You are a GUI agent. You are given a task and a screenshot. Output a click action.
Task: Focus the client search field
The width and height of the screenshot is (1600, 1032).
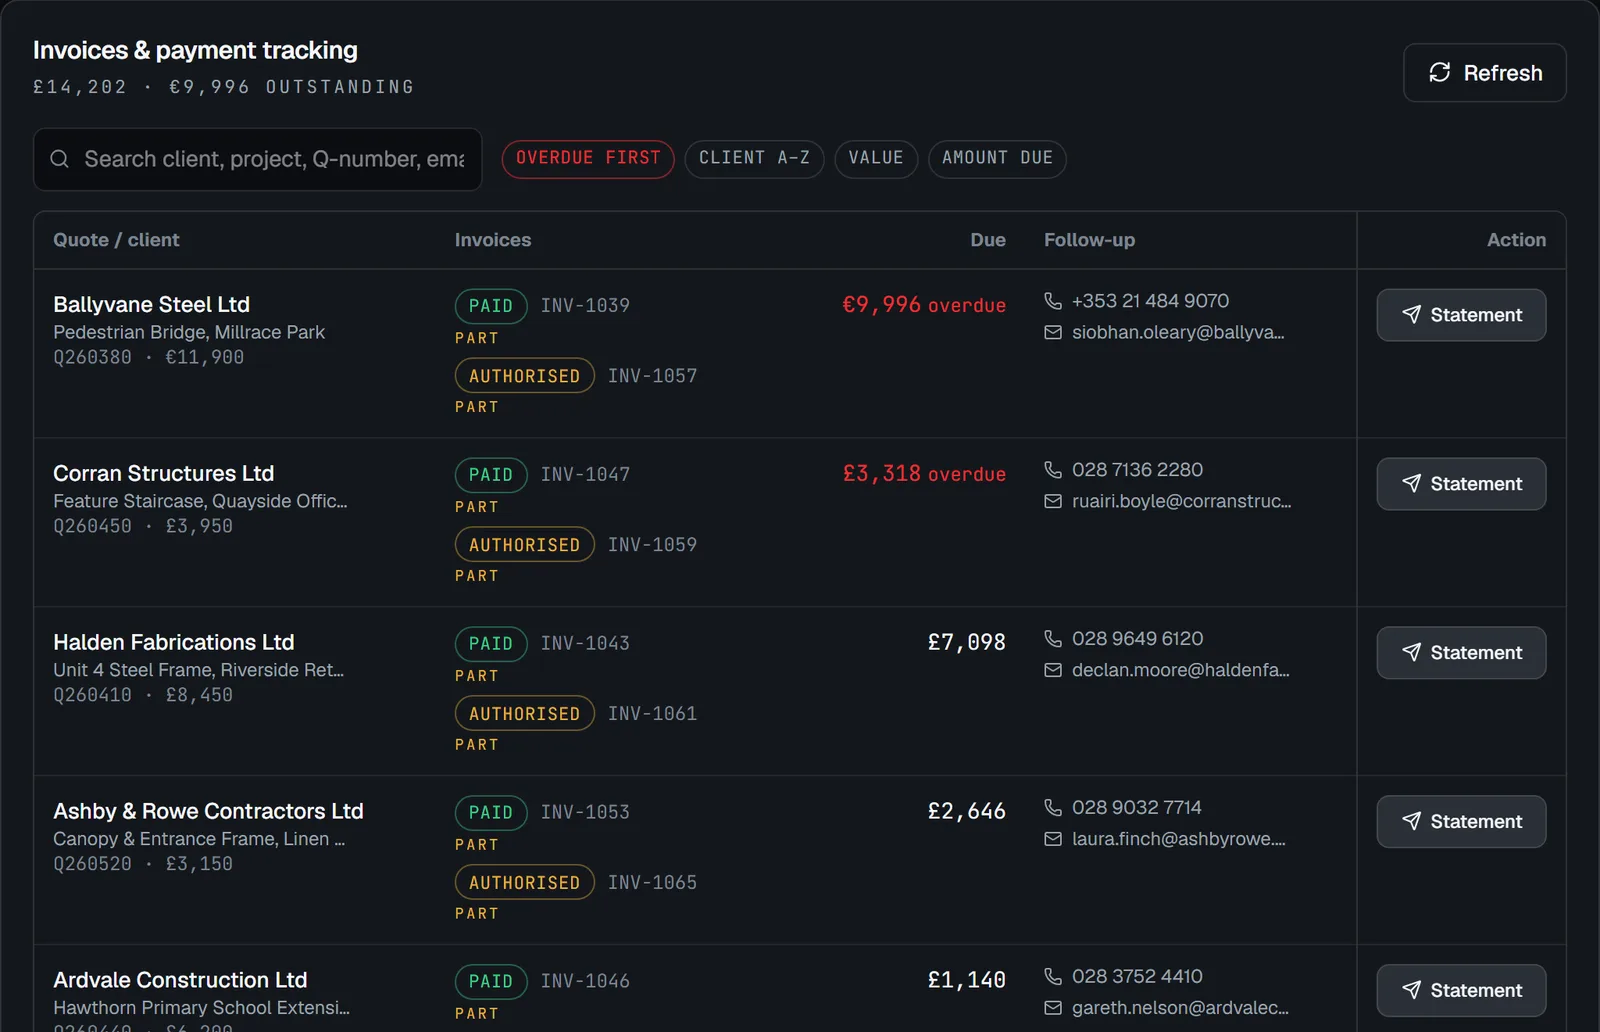(x=258, y=159)
